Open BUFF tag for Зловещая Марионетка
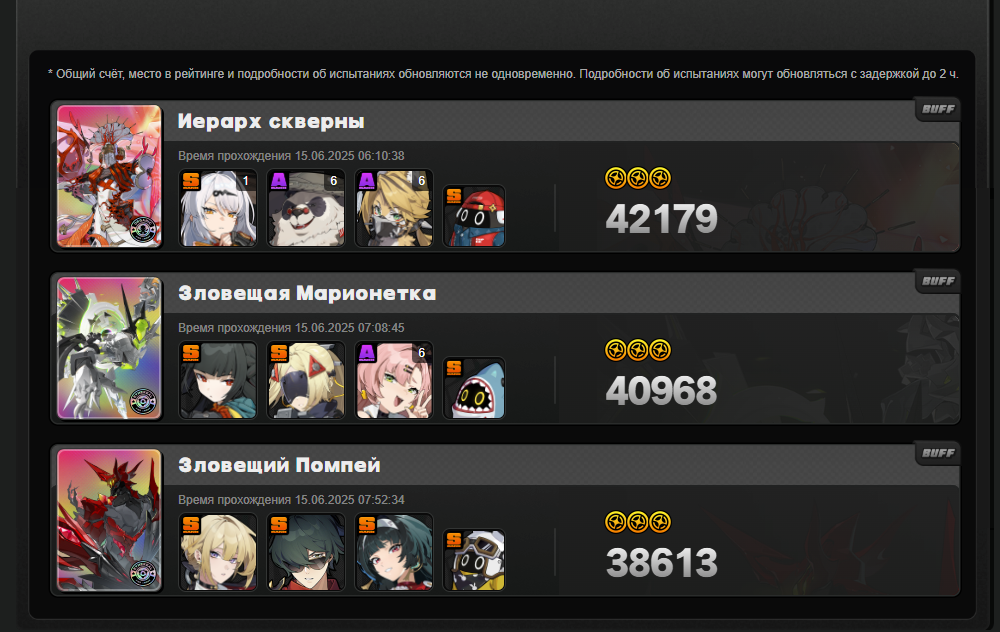1000x632 pixels. (x=938, y=281)
